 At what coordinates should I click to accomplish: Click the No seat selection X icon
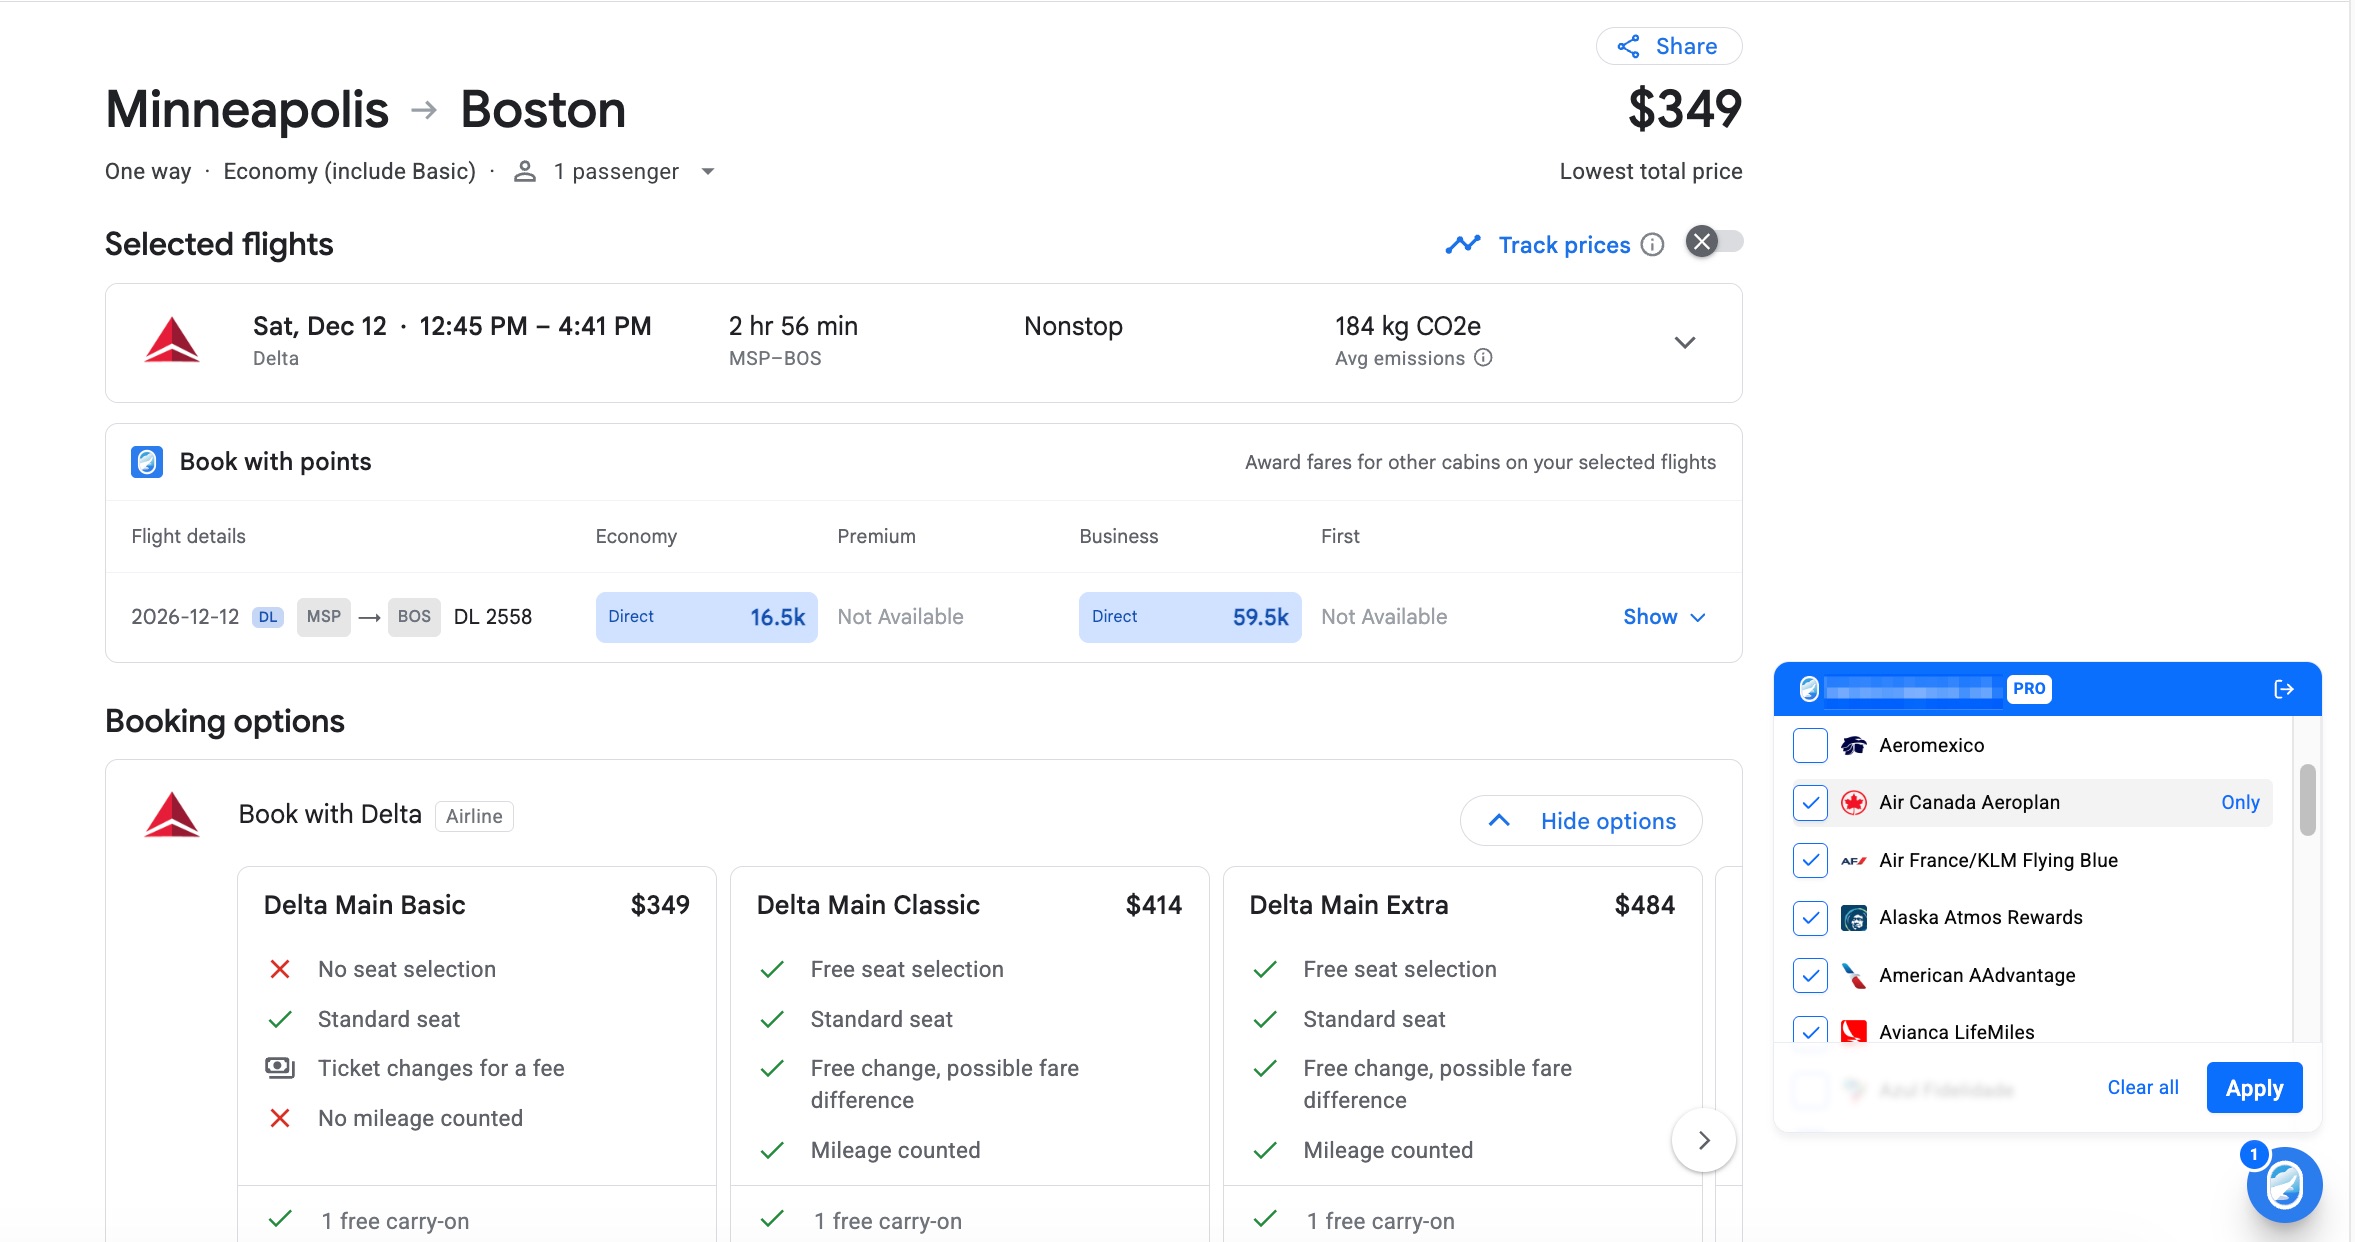[280, 969]
